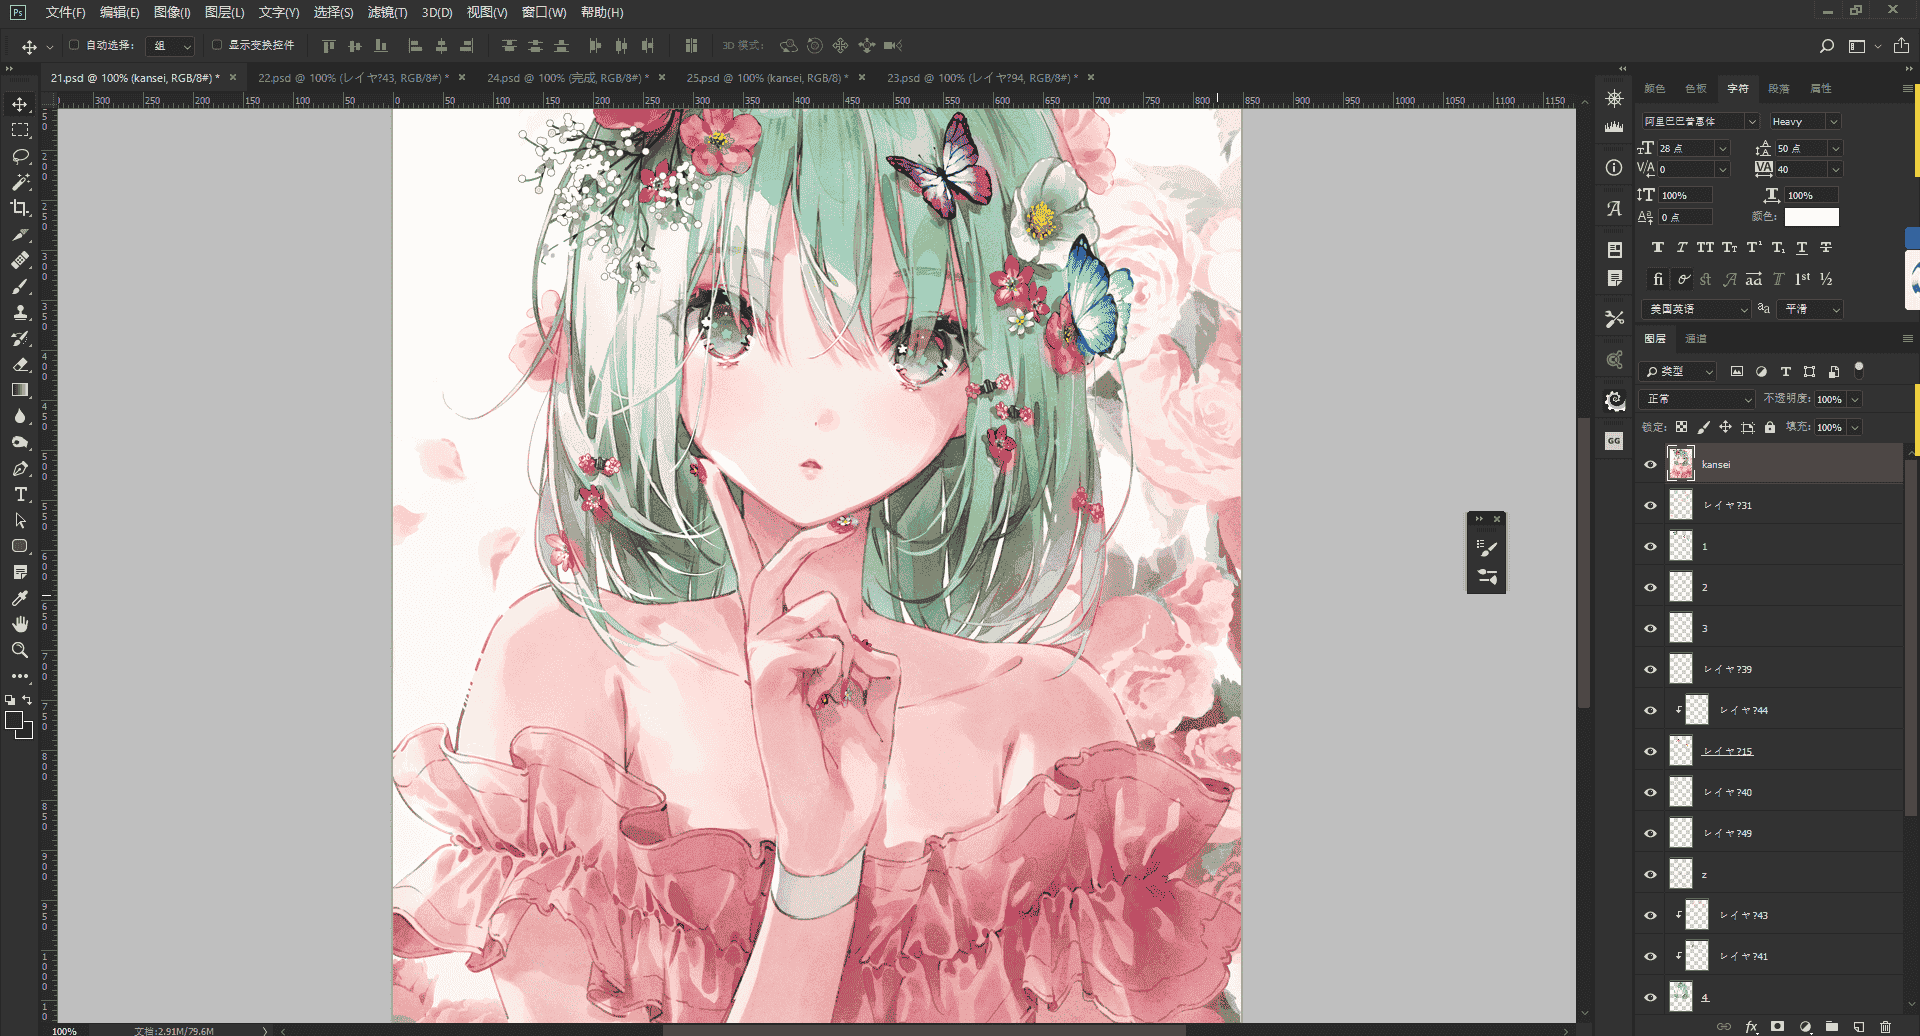Click the lock all layer icon

(1770, 427)
